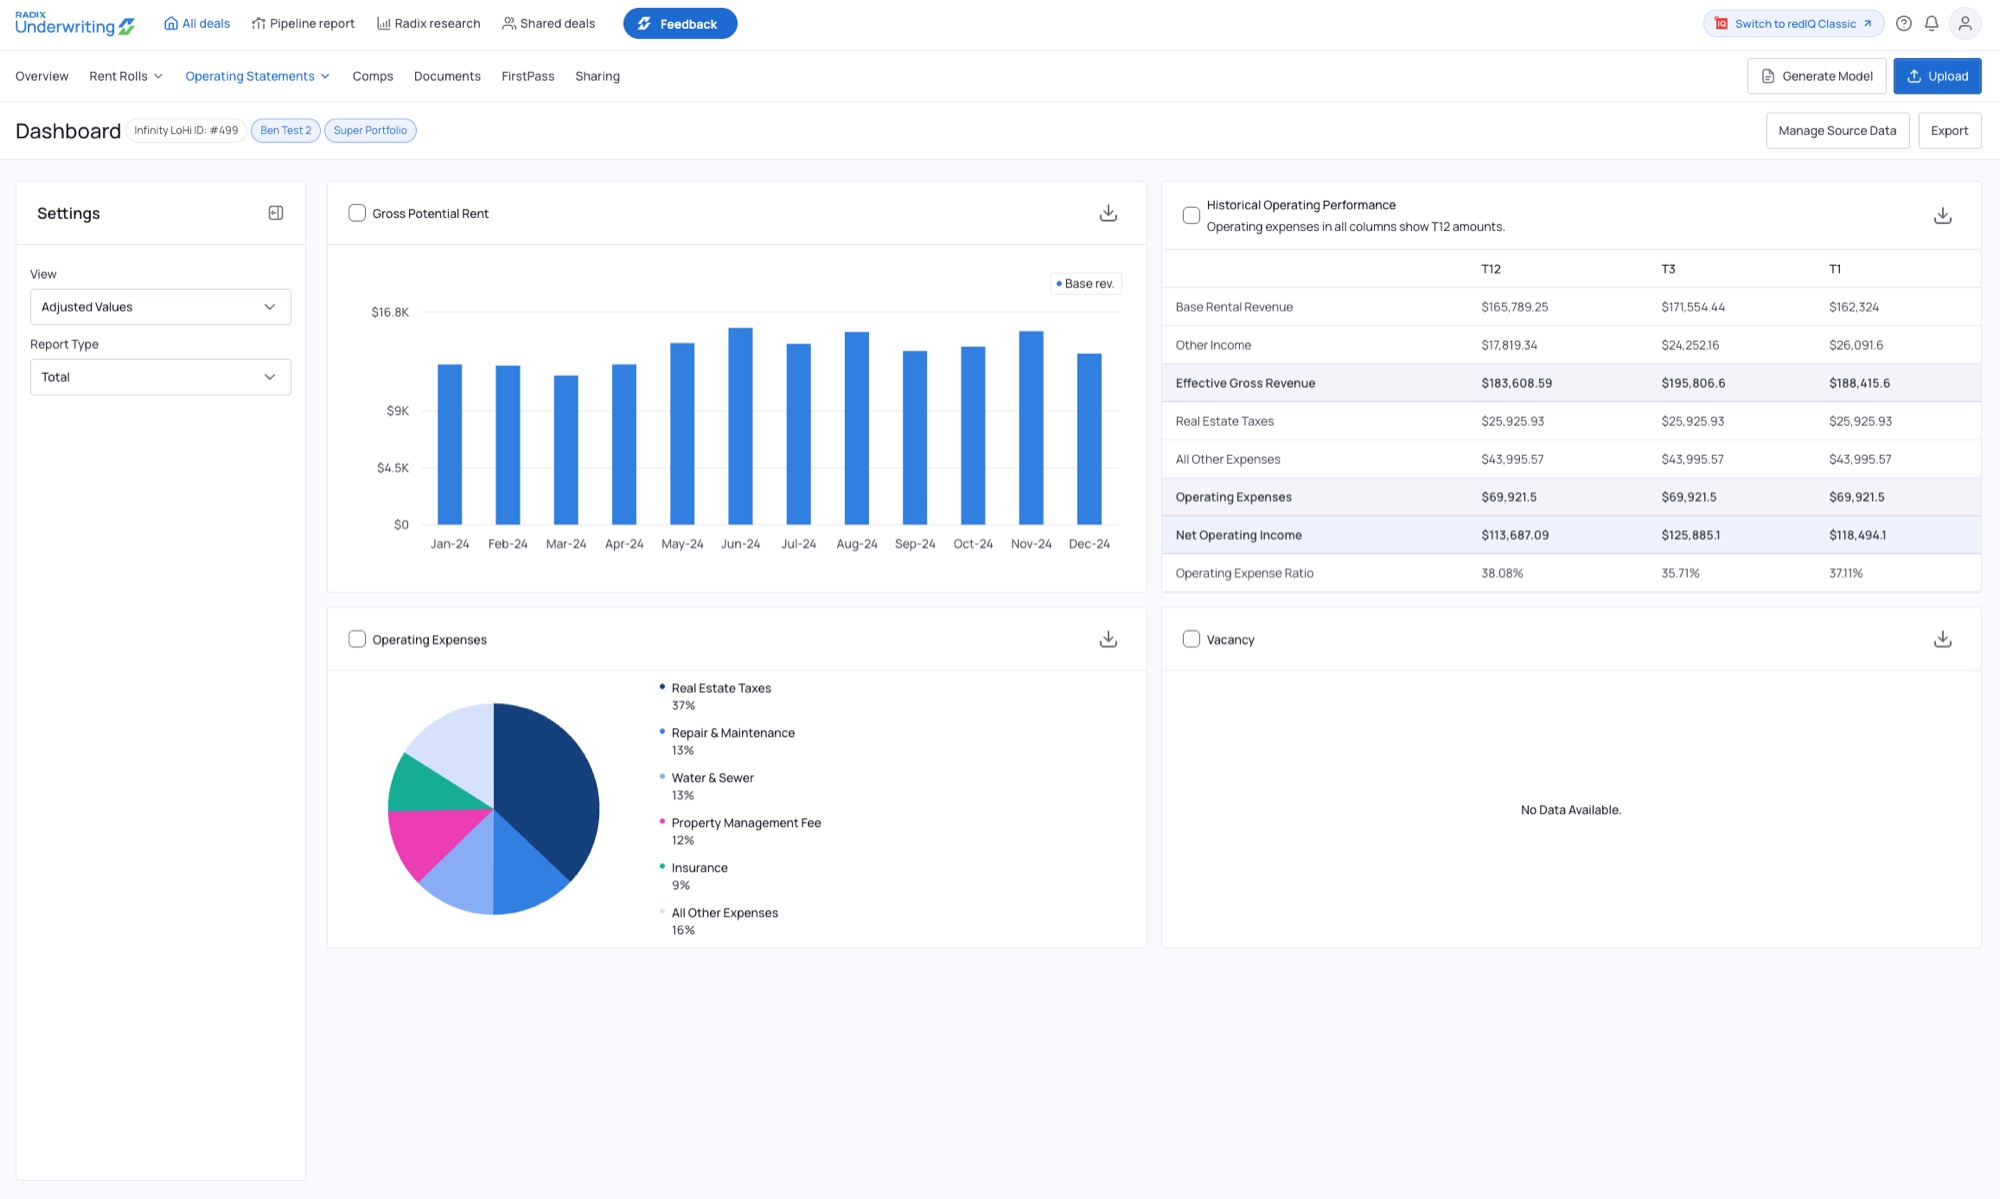Click the Radix Underwriting logo
The image size is (2000, 1199).
pyautogui.click(x=75, y=24)
